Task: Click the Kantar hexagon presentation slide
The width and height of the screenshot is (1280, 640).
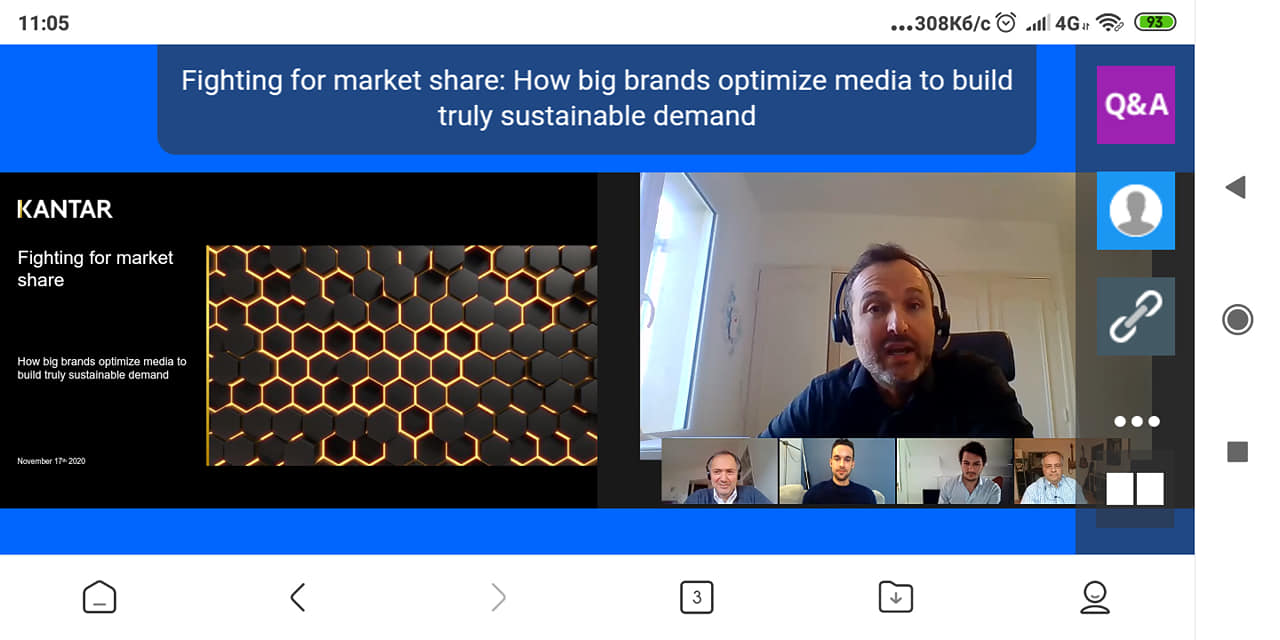Action: [300, 340]
